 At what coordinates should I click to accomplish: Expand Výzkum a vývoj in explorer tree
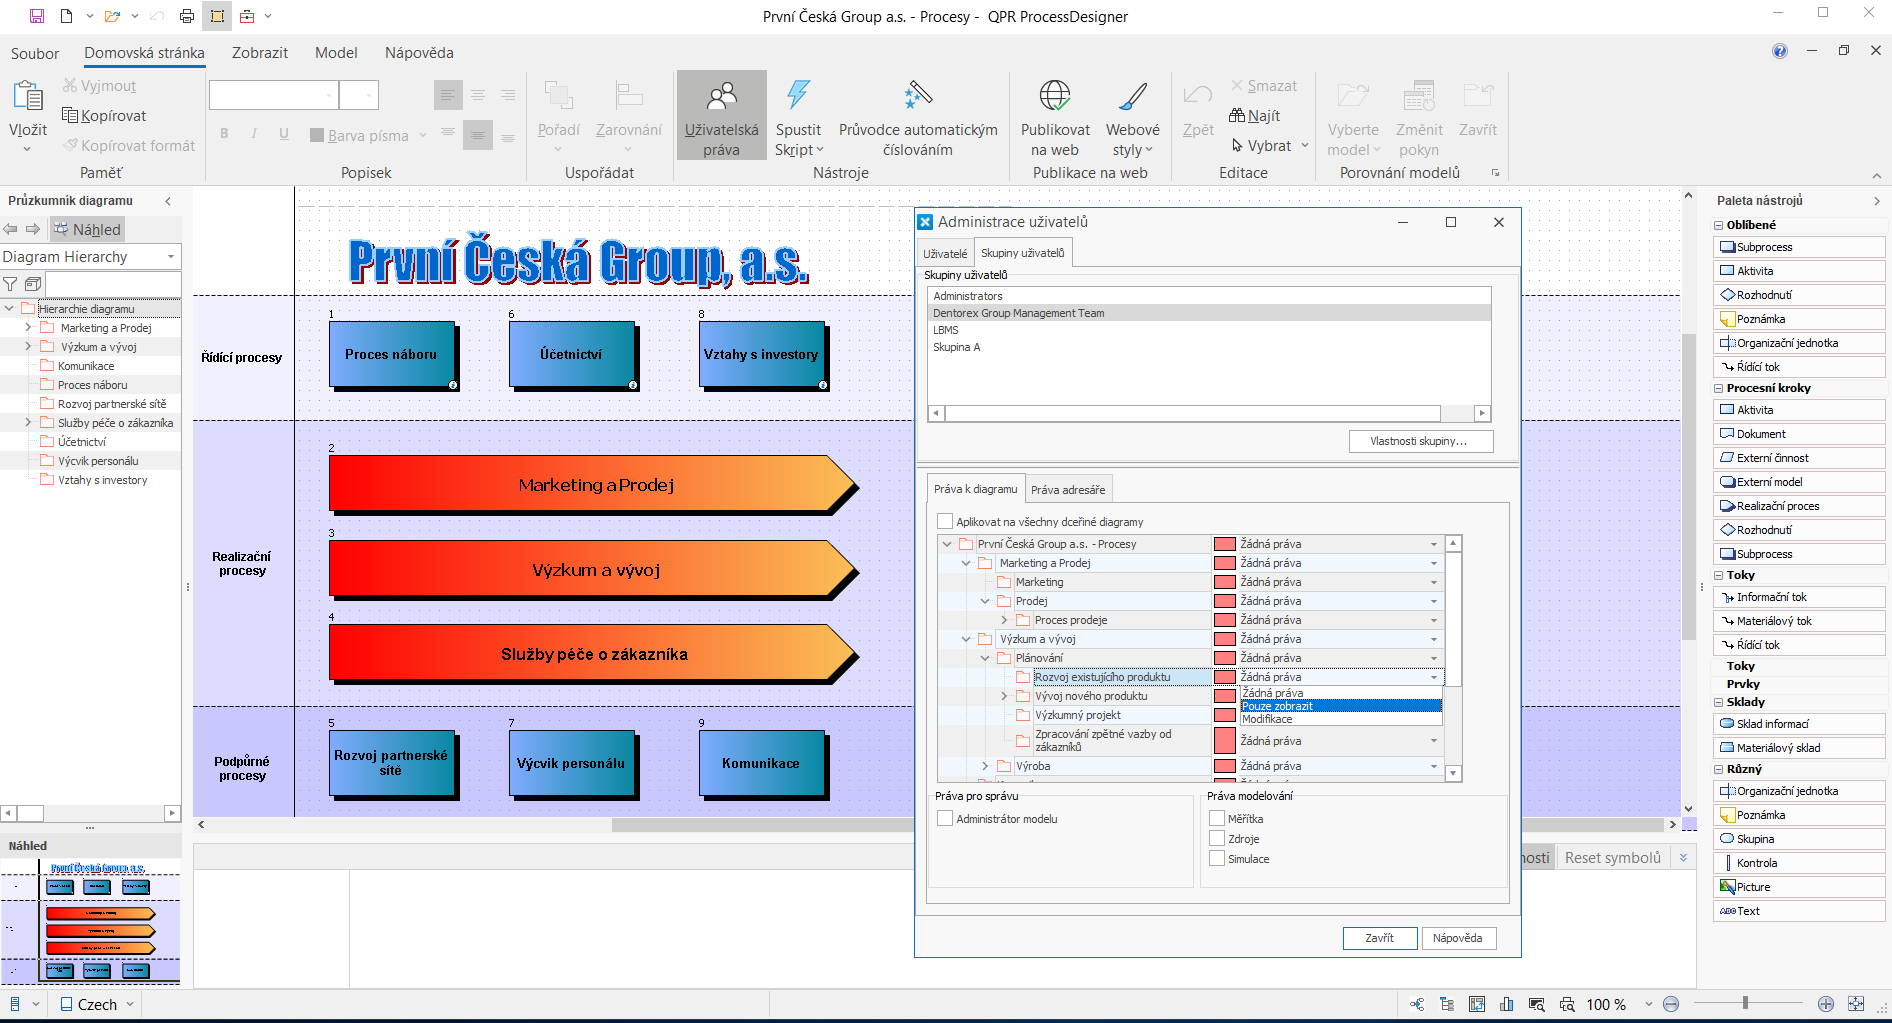[28, 347]
